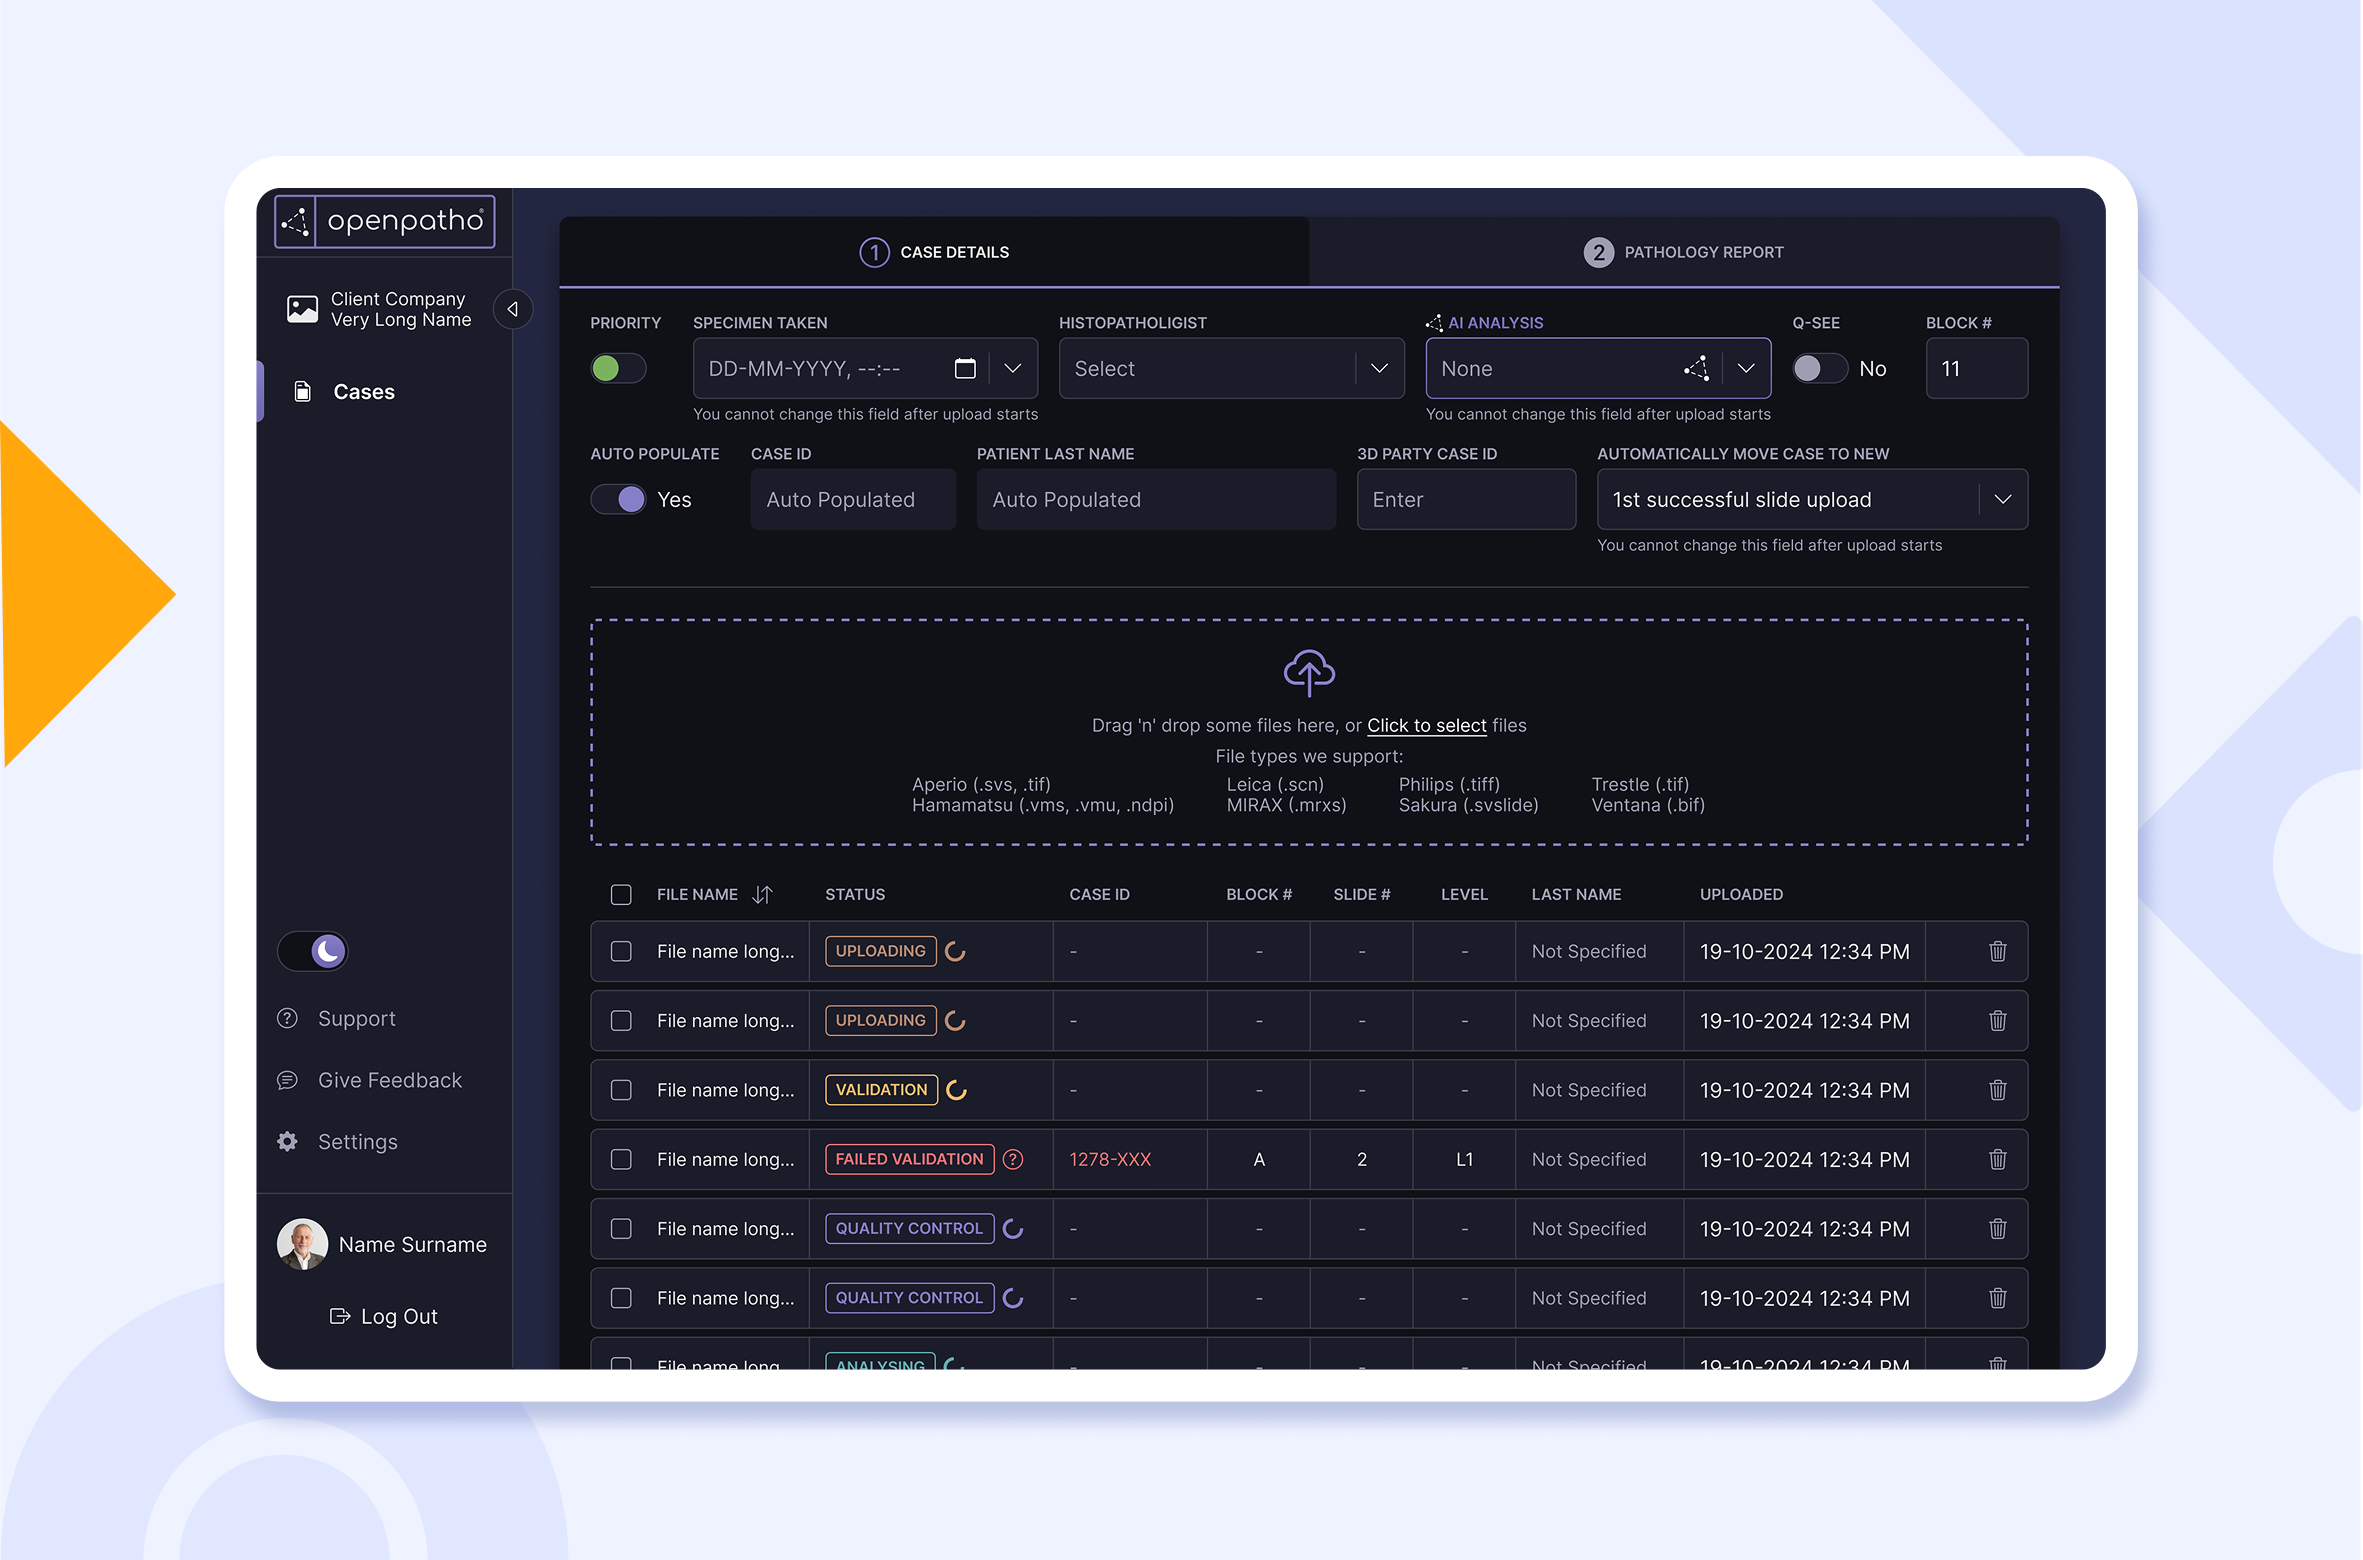Click the openpatho logo
2363x1560 pixels.
pos(385,221)
